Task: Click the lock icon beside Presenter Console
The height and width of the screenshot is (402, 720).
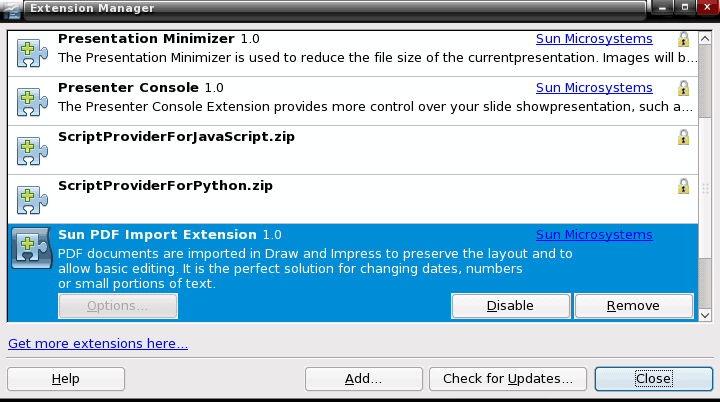Action: [x=683, y=88]
